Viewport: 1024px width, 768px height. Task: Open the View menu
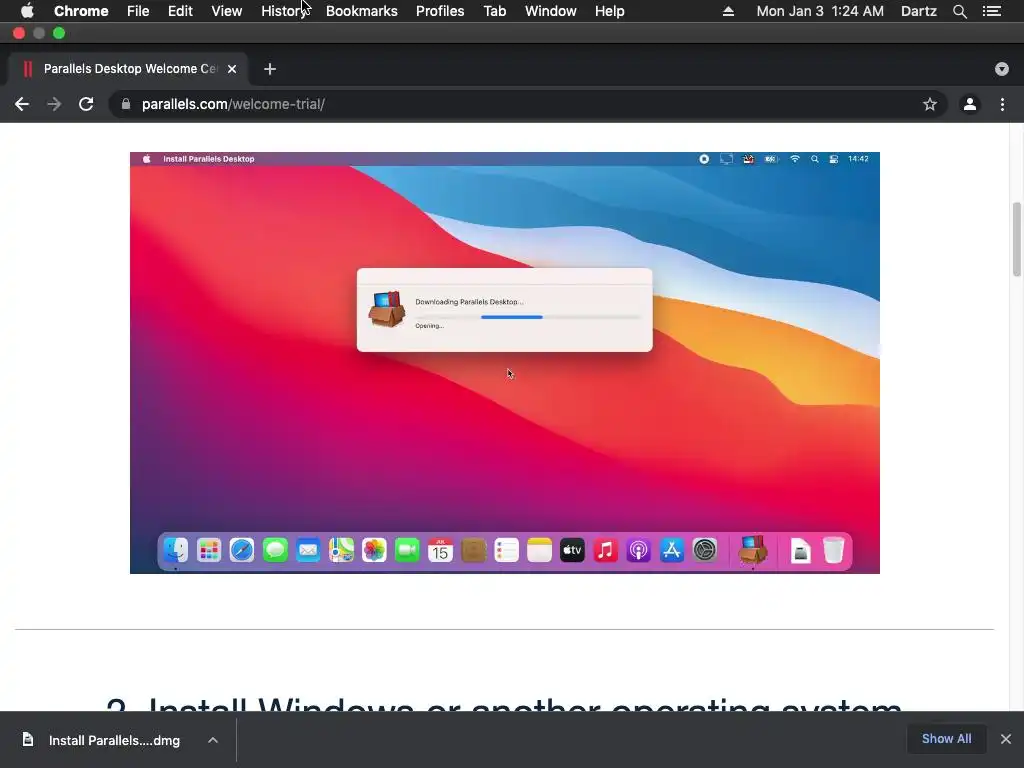[227, 11]
